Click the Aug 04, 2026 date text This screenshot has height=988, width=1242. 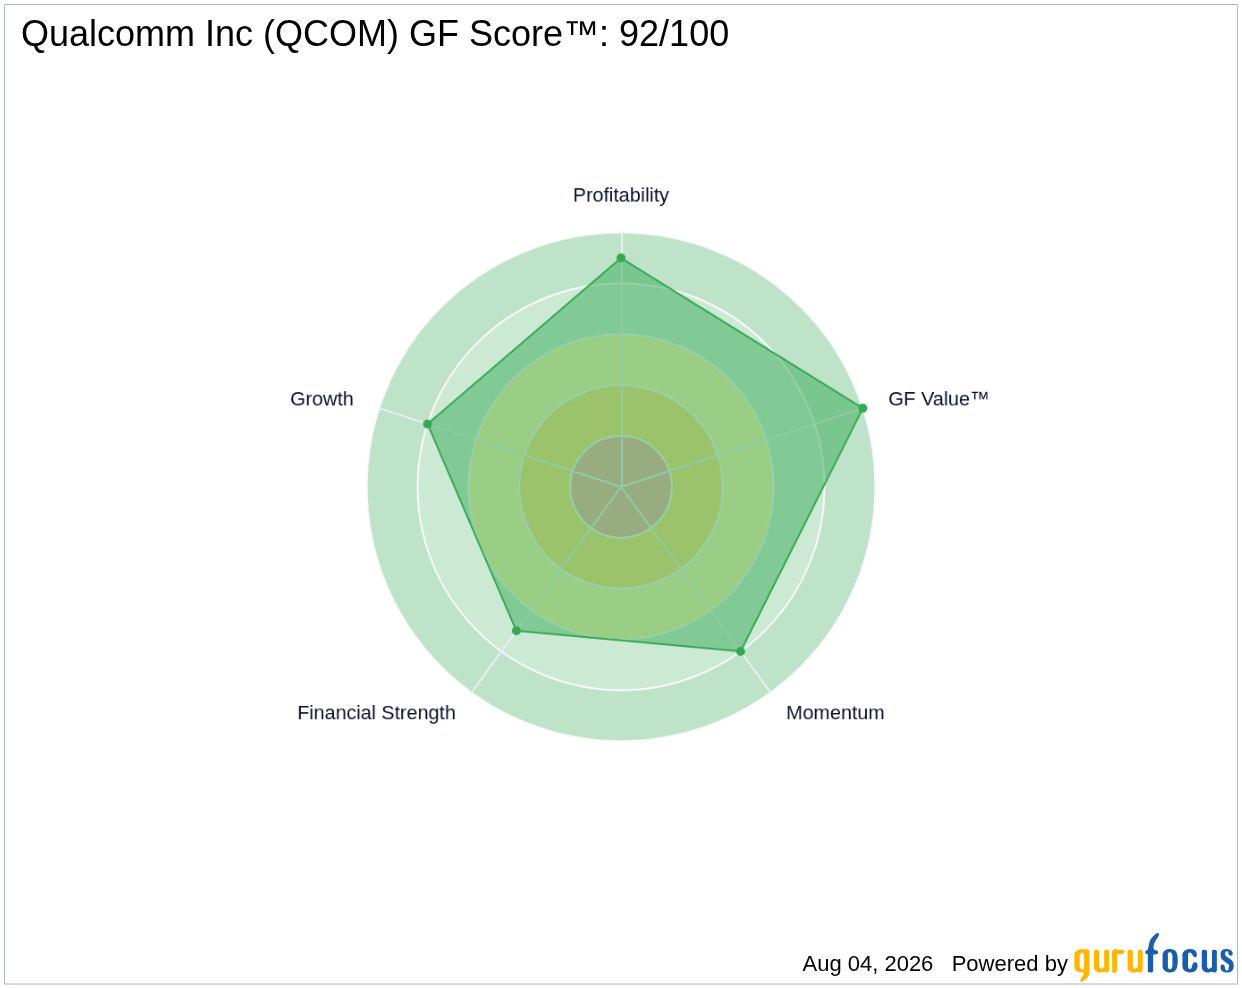(x=868, y=964)
